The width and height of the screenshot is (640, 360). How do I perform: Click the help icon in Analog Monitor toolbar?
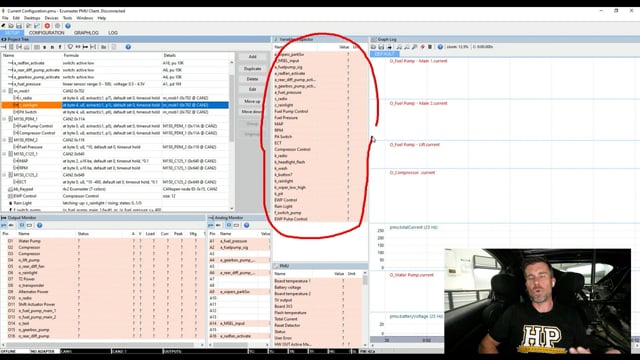click(x=247, y=225)
